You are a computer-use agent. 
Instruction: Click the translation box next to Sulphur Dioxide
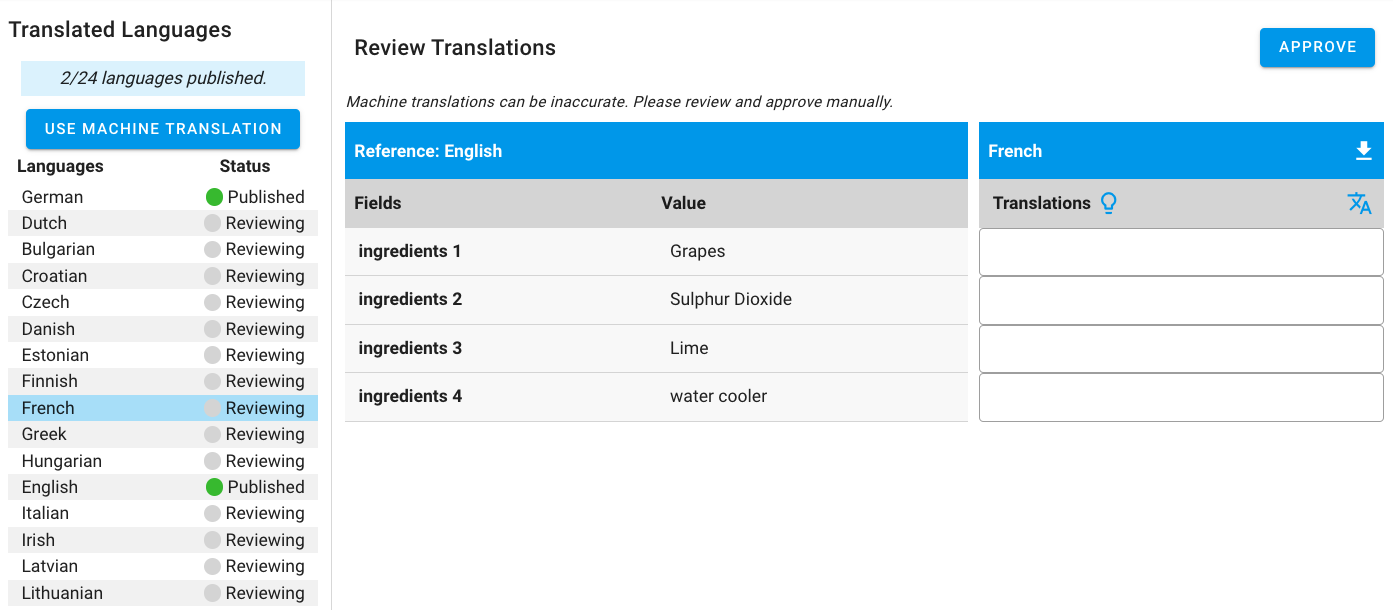click(x=1181, y=300)
